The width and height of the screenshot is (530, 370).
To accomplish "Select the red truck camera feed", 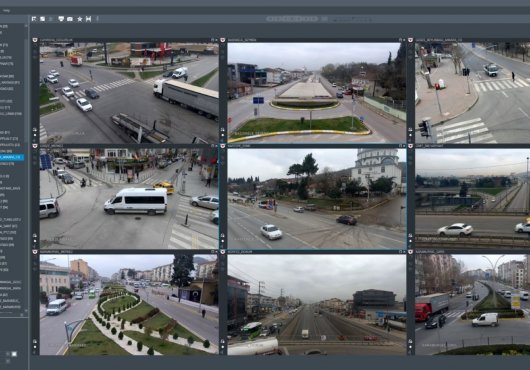I will [x=473, y=305].
